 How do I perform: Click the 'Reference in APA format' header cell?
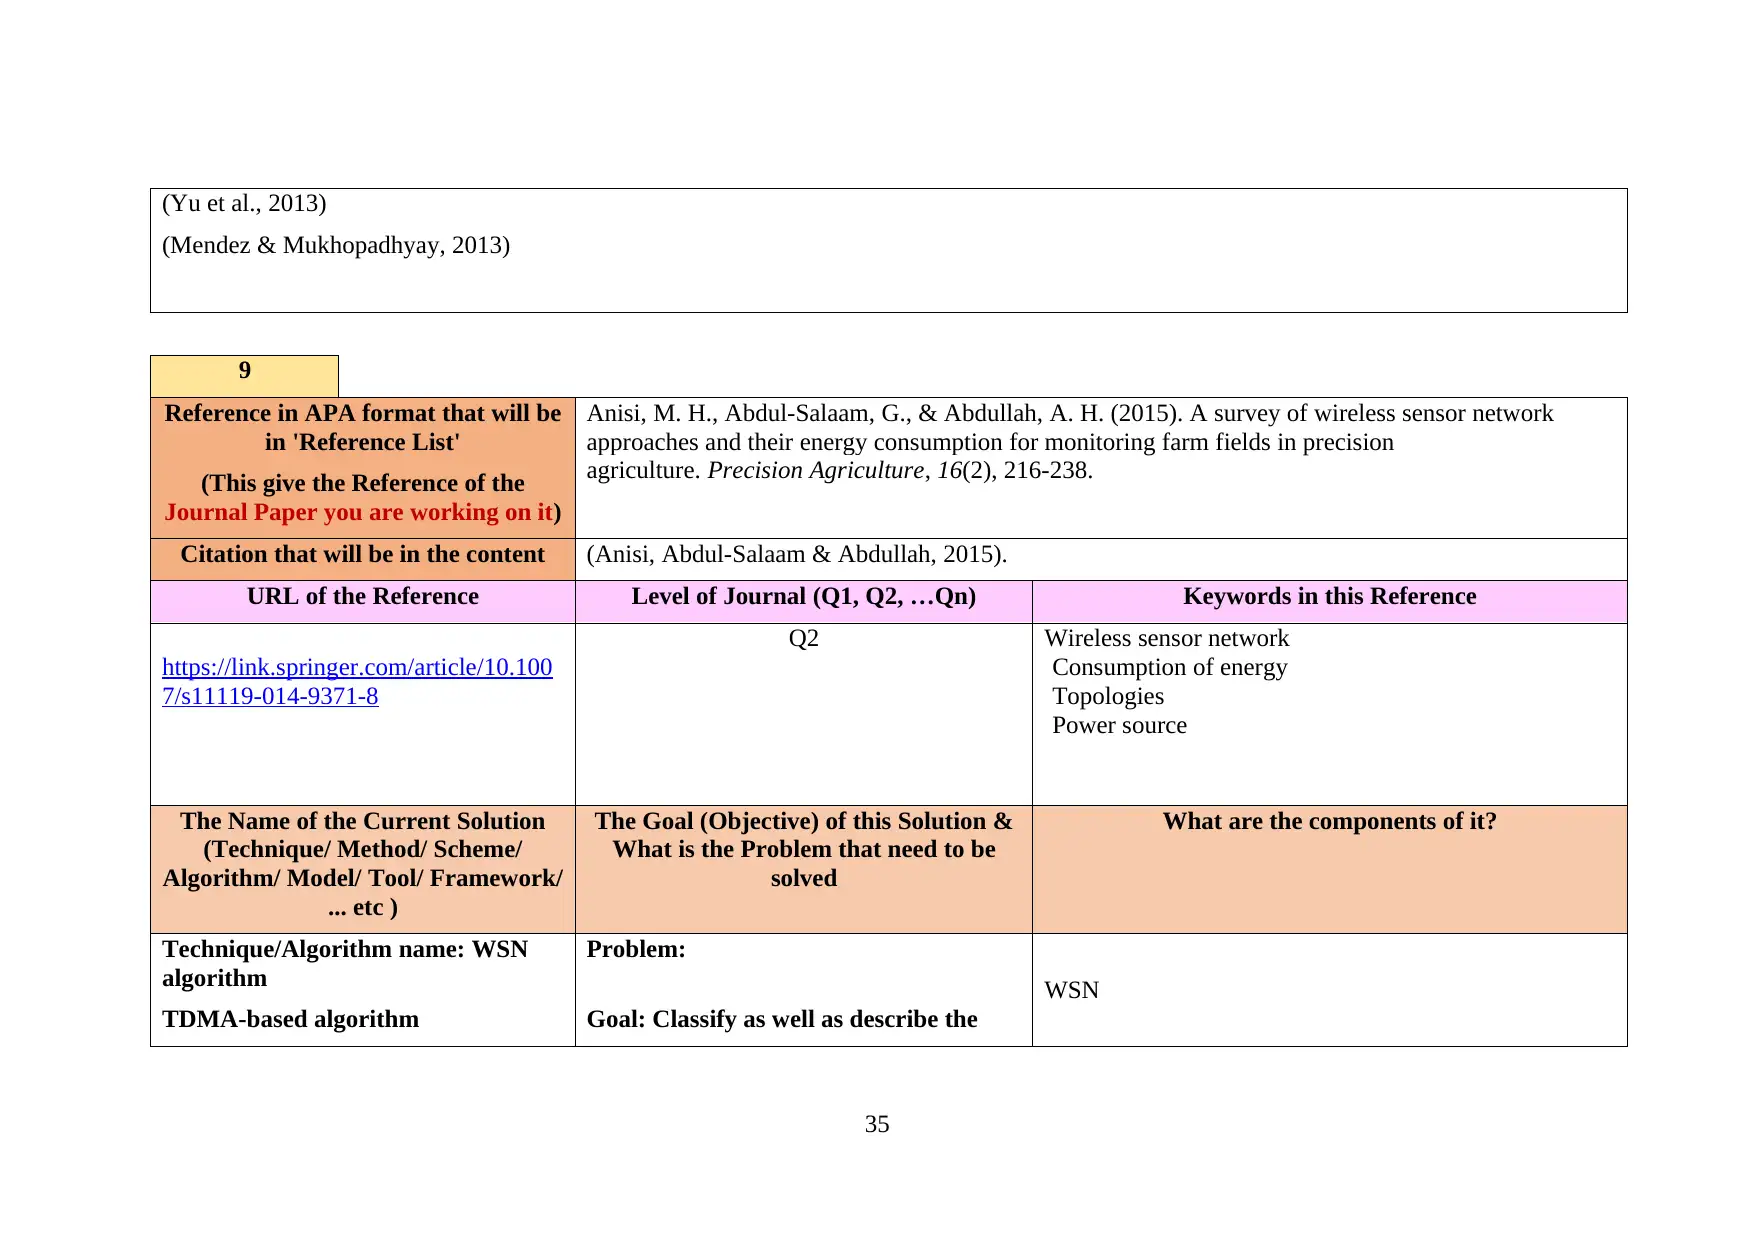pyautogui.click(x=363, y=468)
